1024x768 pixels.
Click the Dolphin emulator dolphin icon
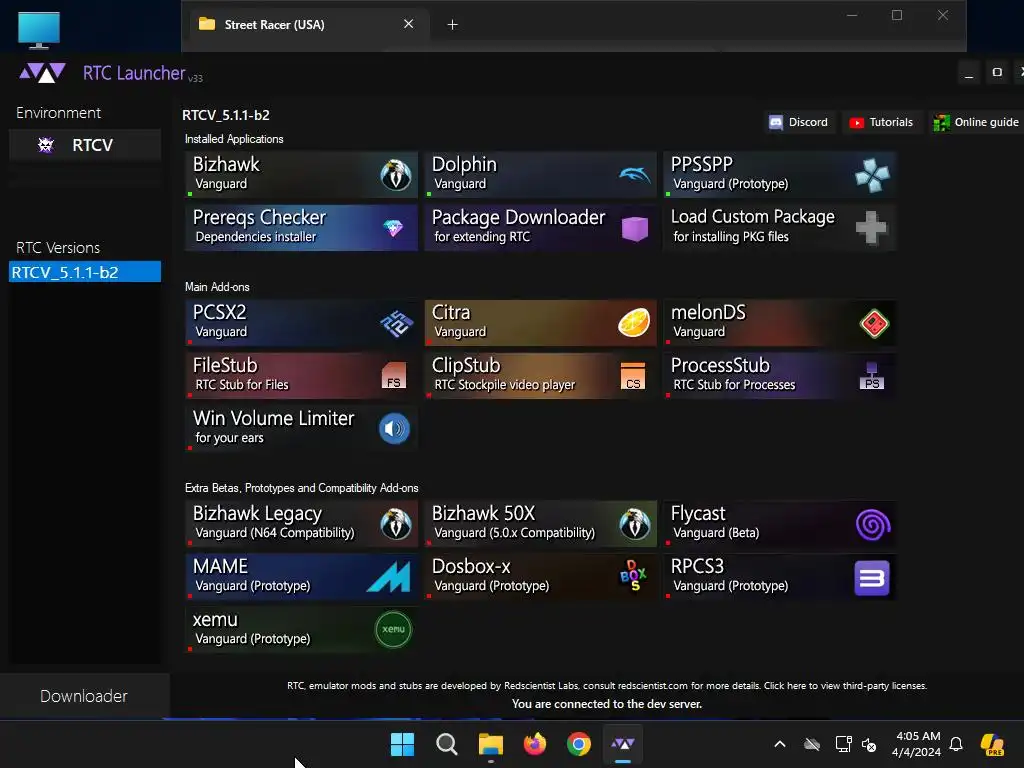pos(635,174)
